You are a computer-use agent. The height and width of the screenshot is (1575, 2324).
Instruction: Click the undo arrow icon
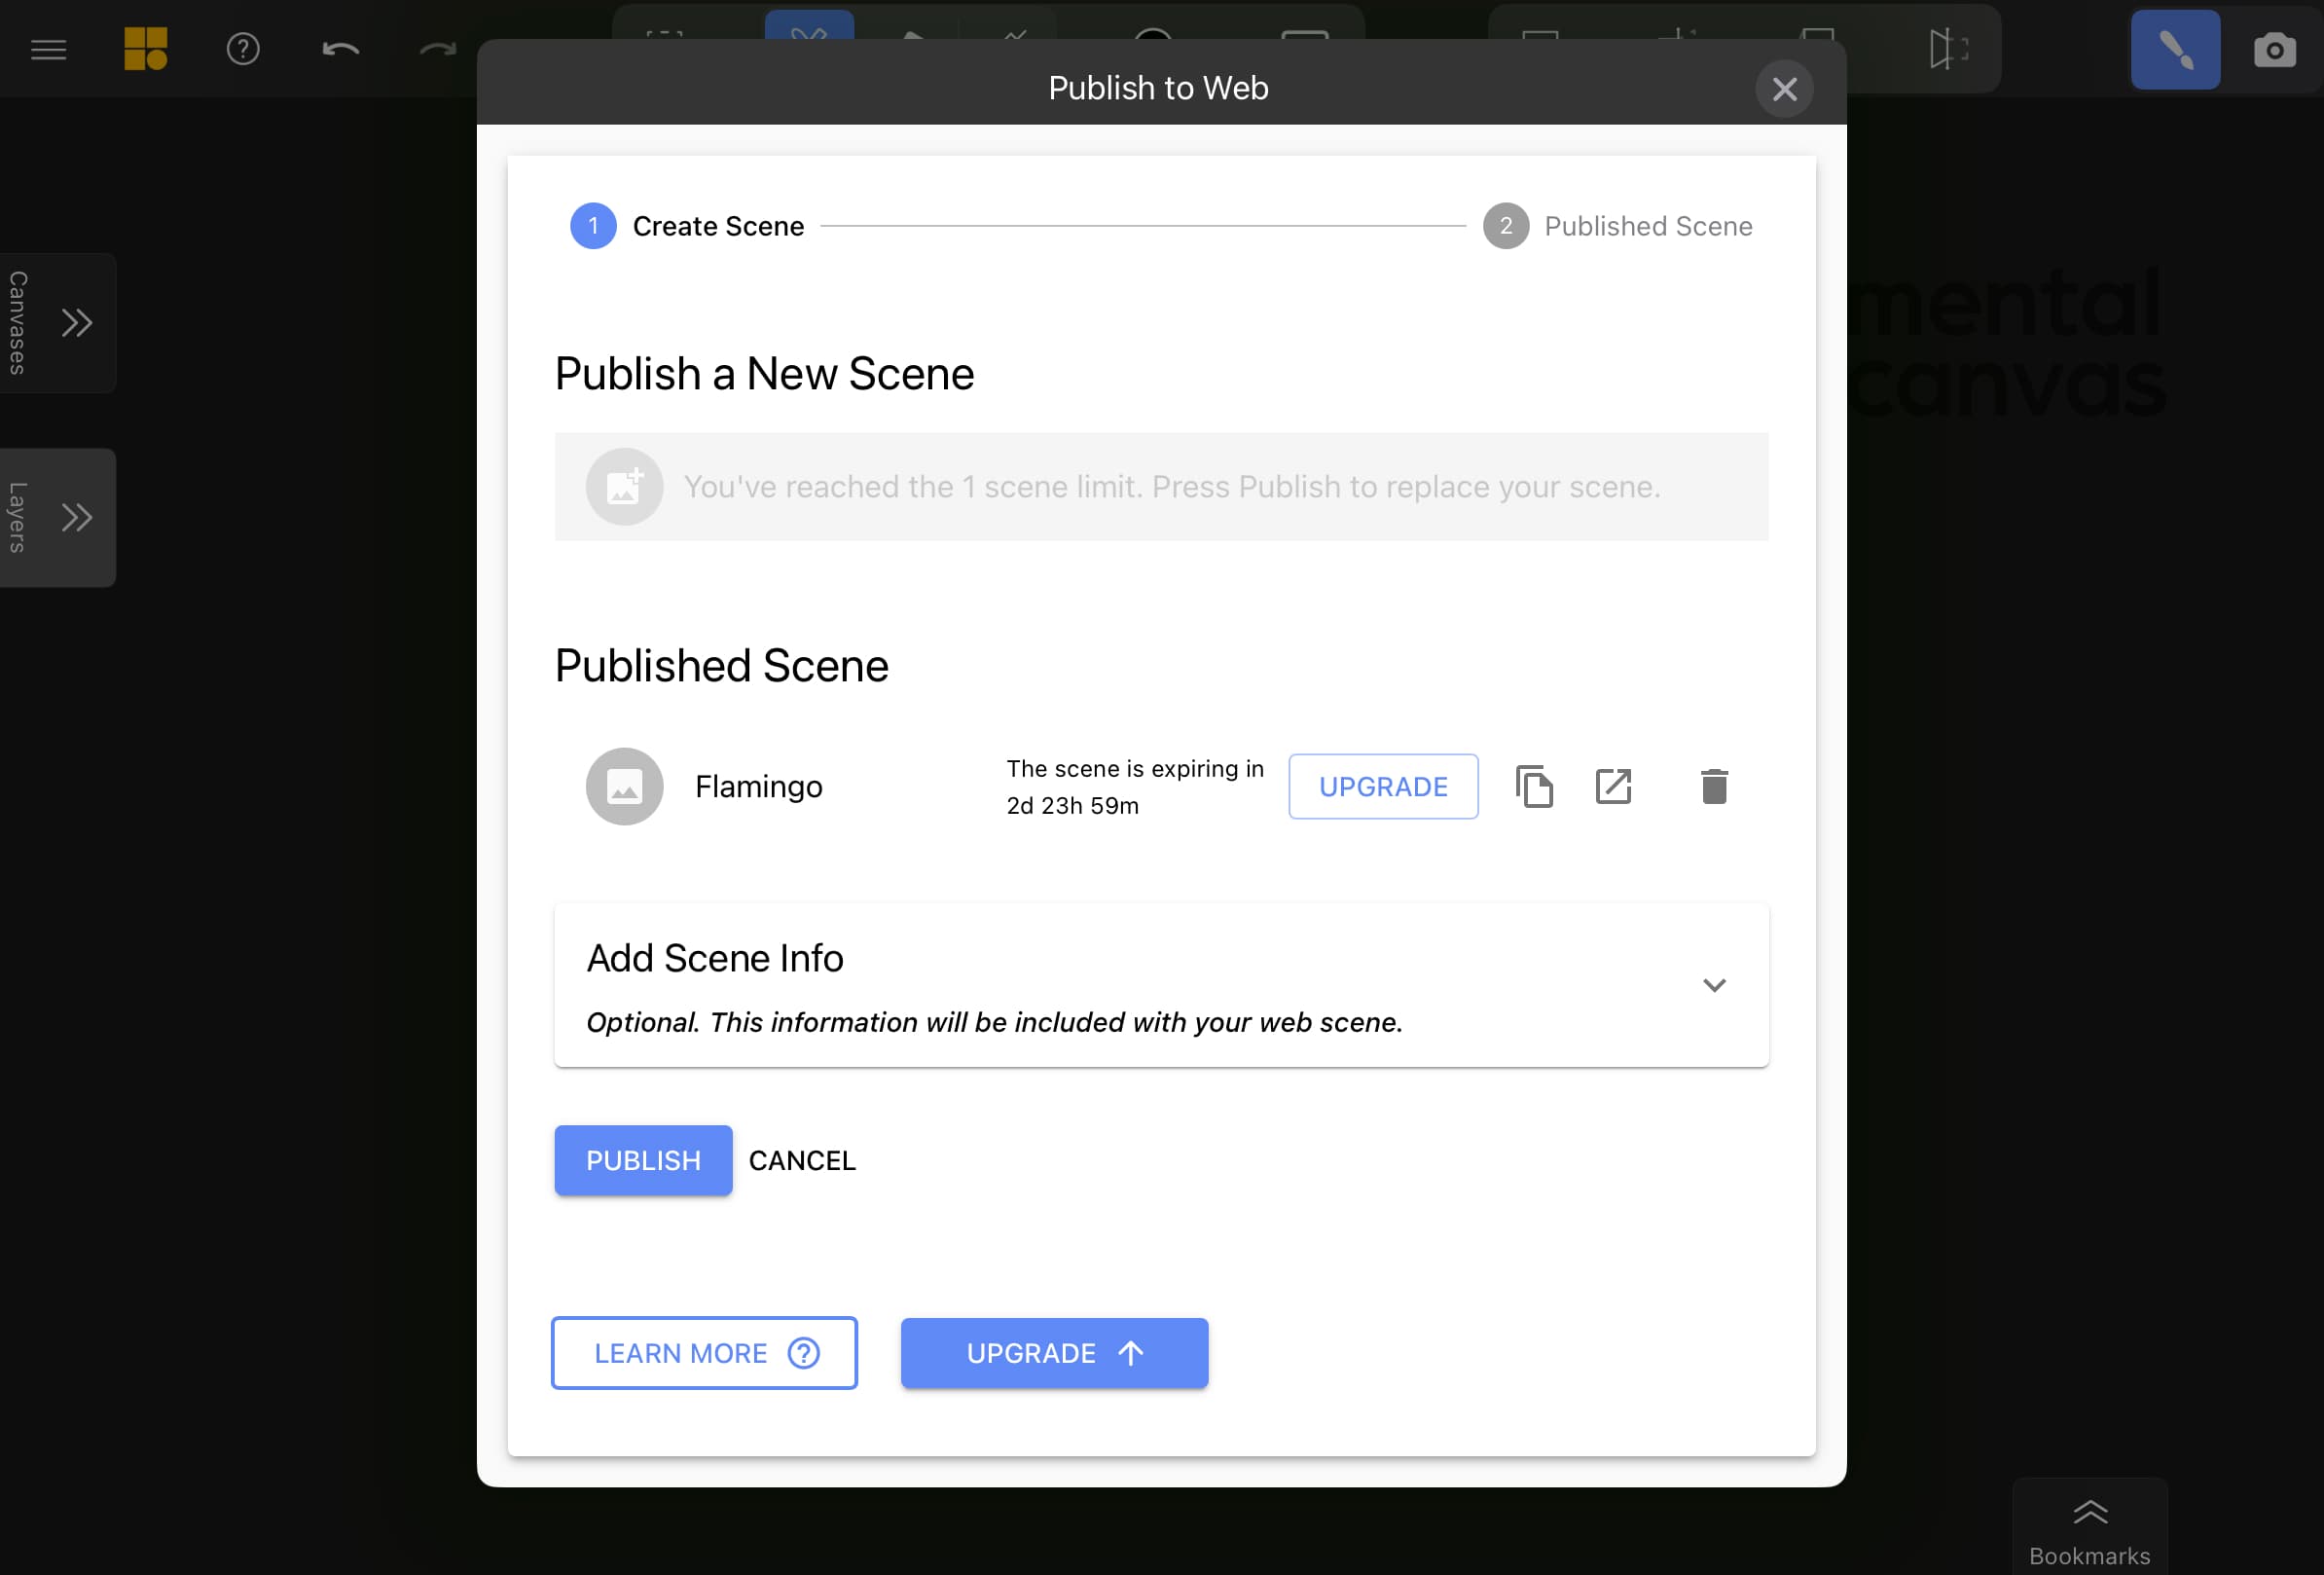pyautogui.click(x=339, y=46)
